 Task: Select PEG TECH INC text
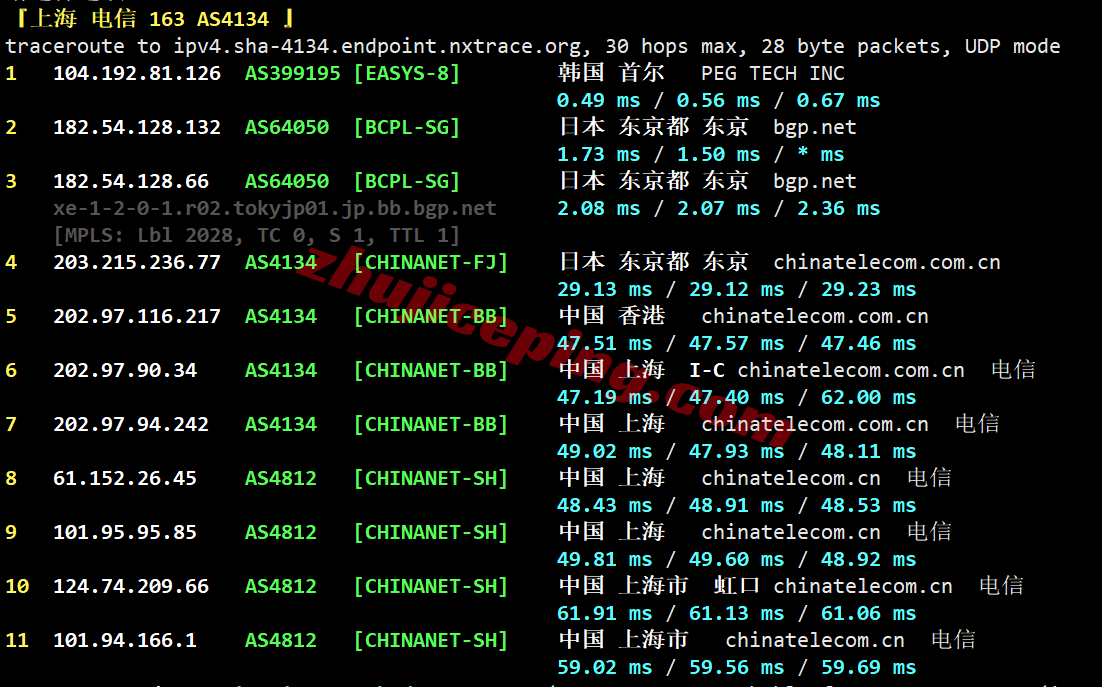[x=772, y=73]
